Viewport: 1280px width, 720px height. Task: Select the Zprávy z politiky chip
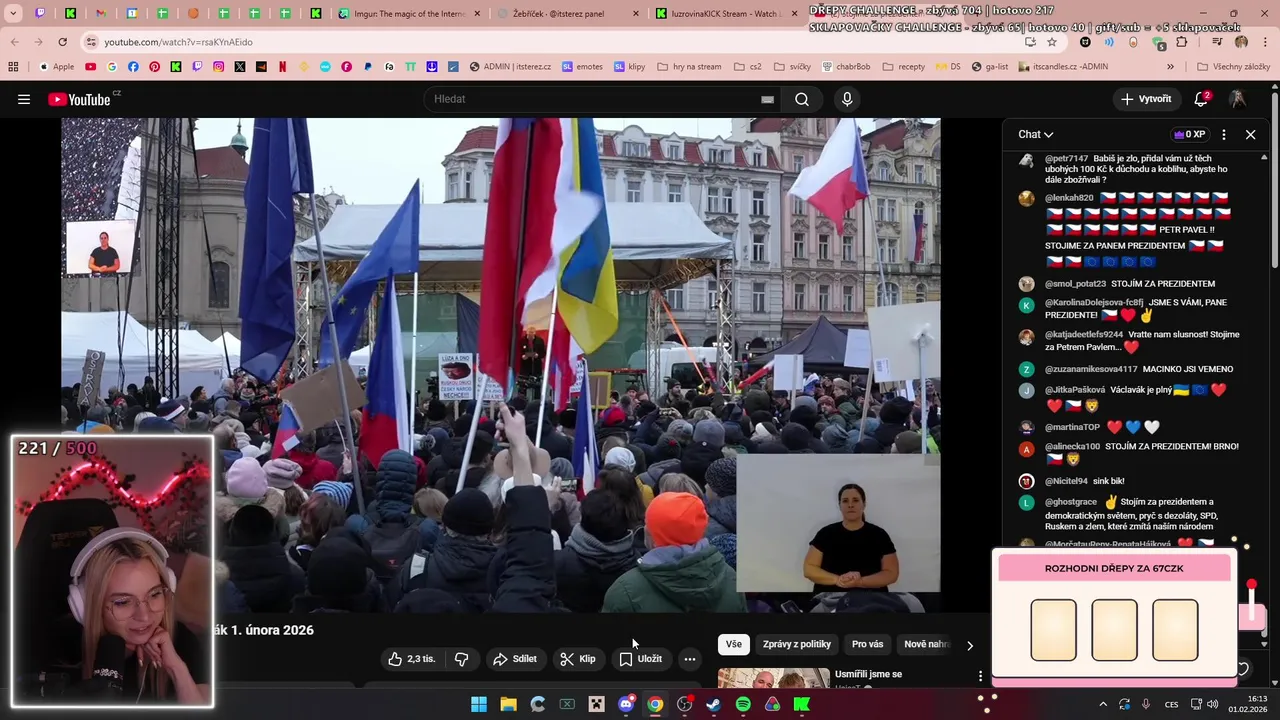coord(797,645)
